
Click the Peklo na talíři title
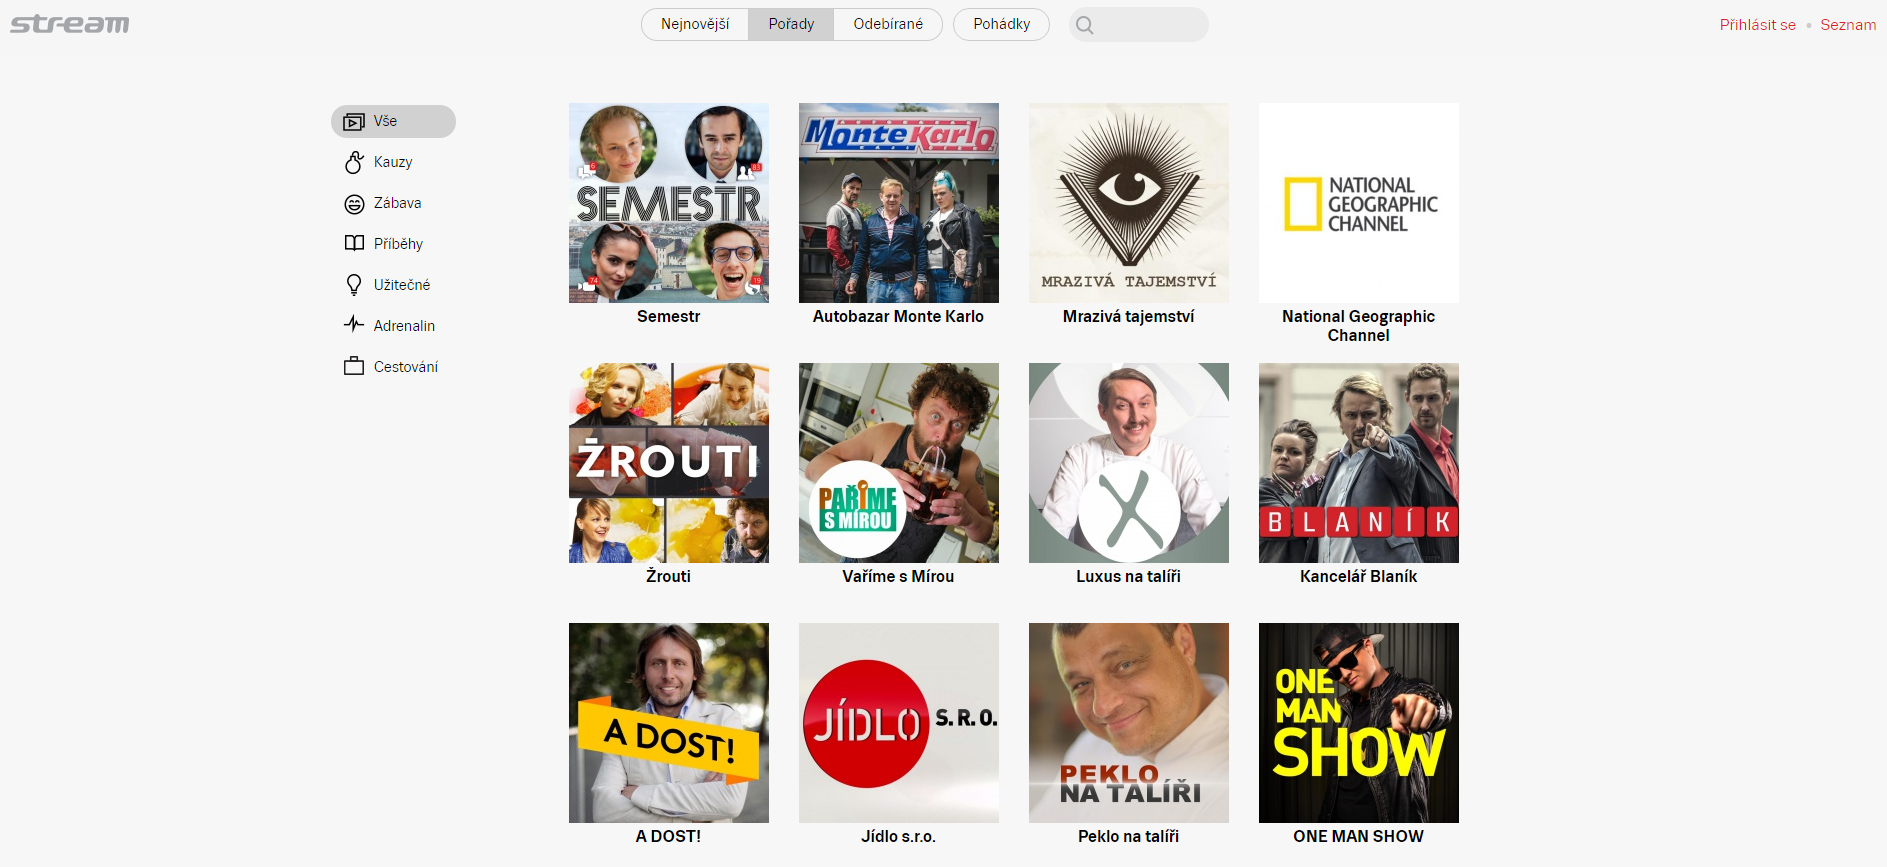click(x=1129, y=836)
